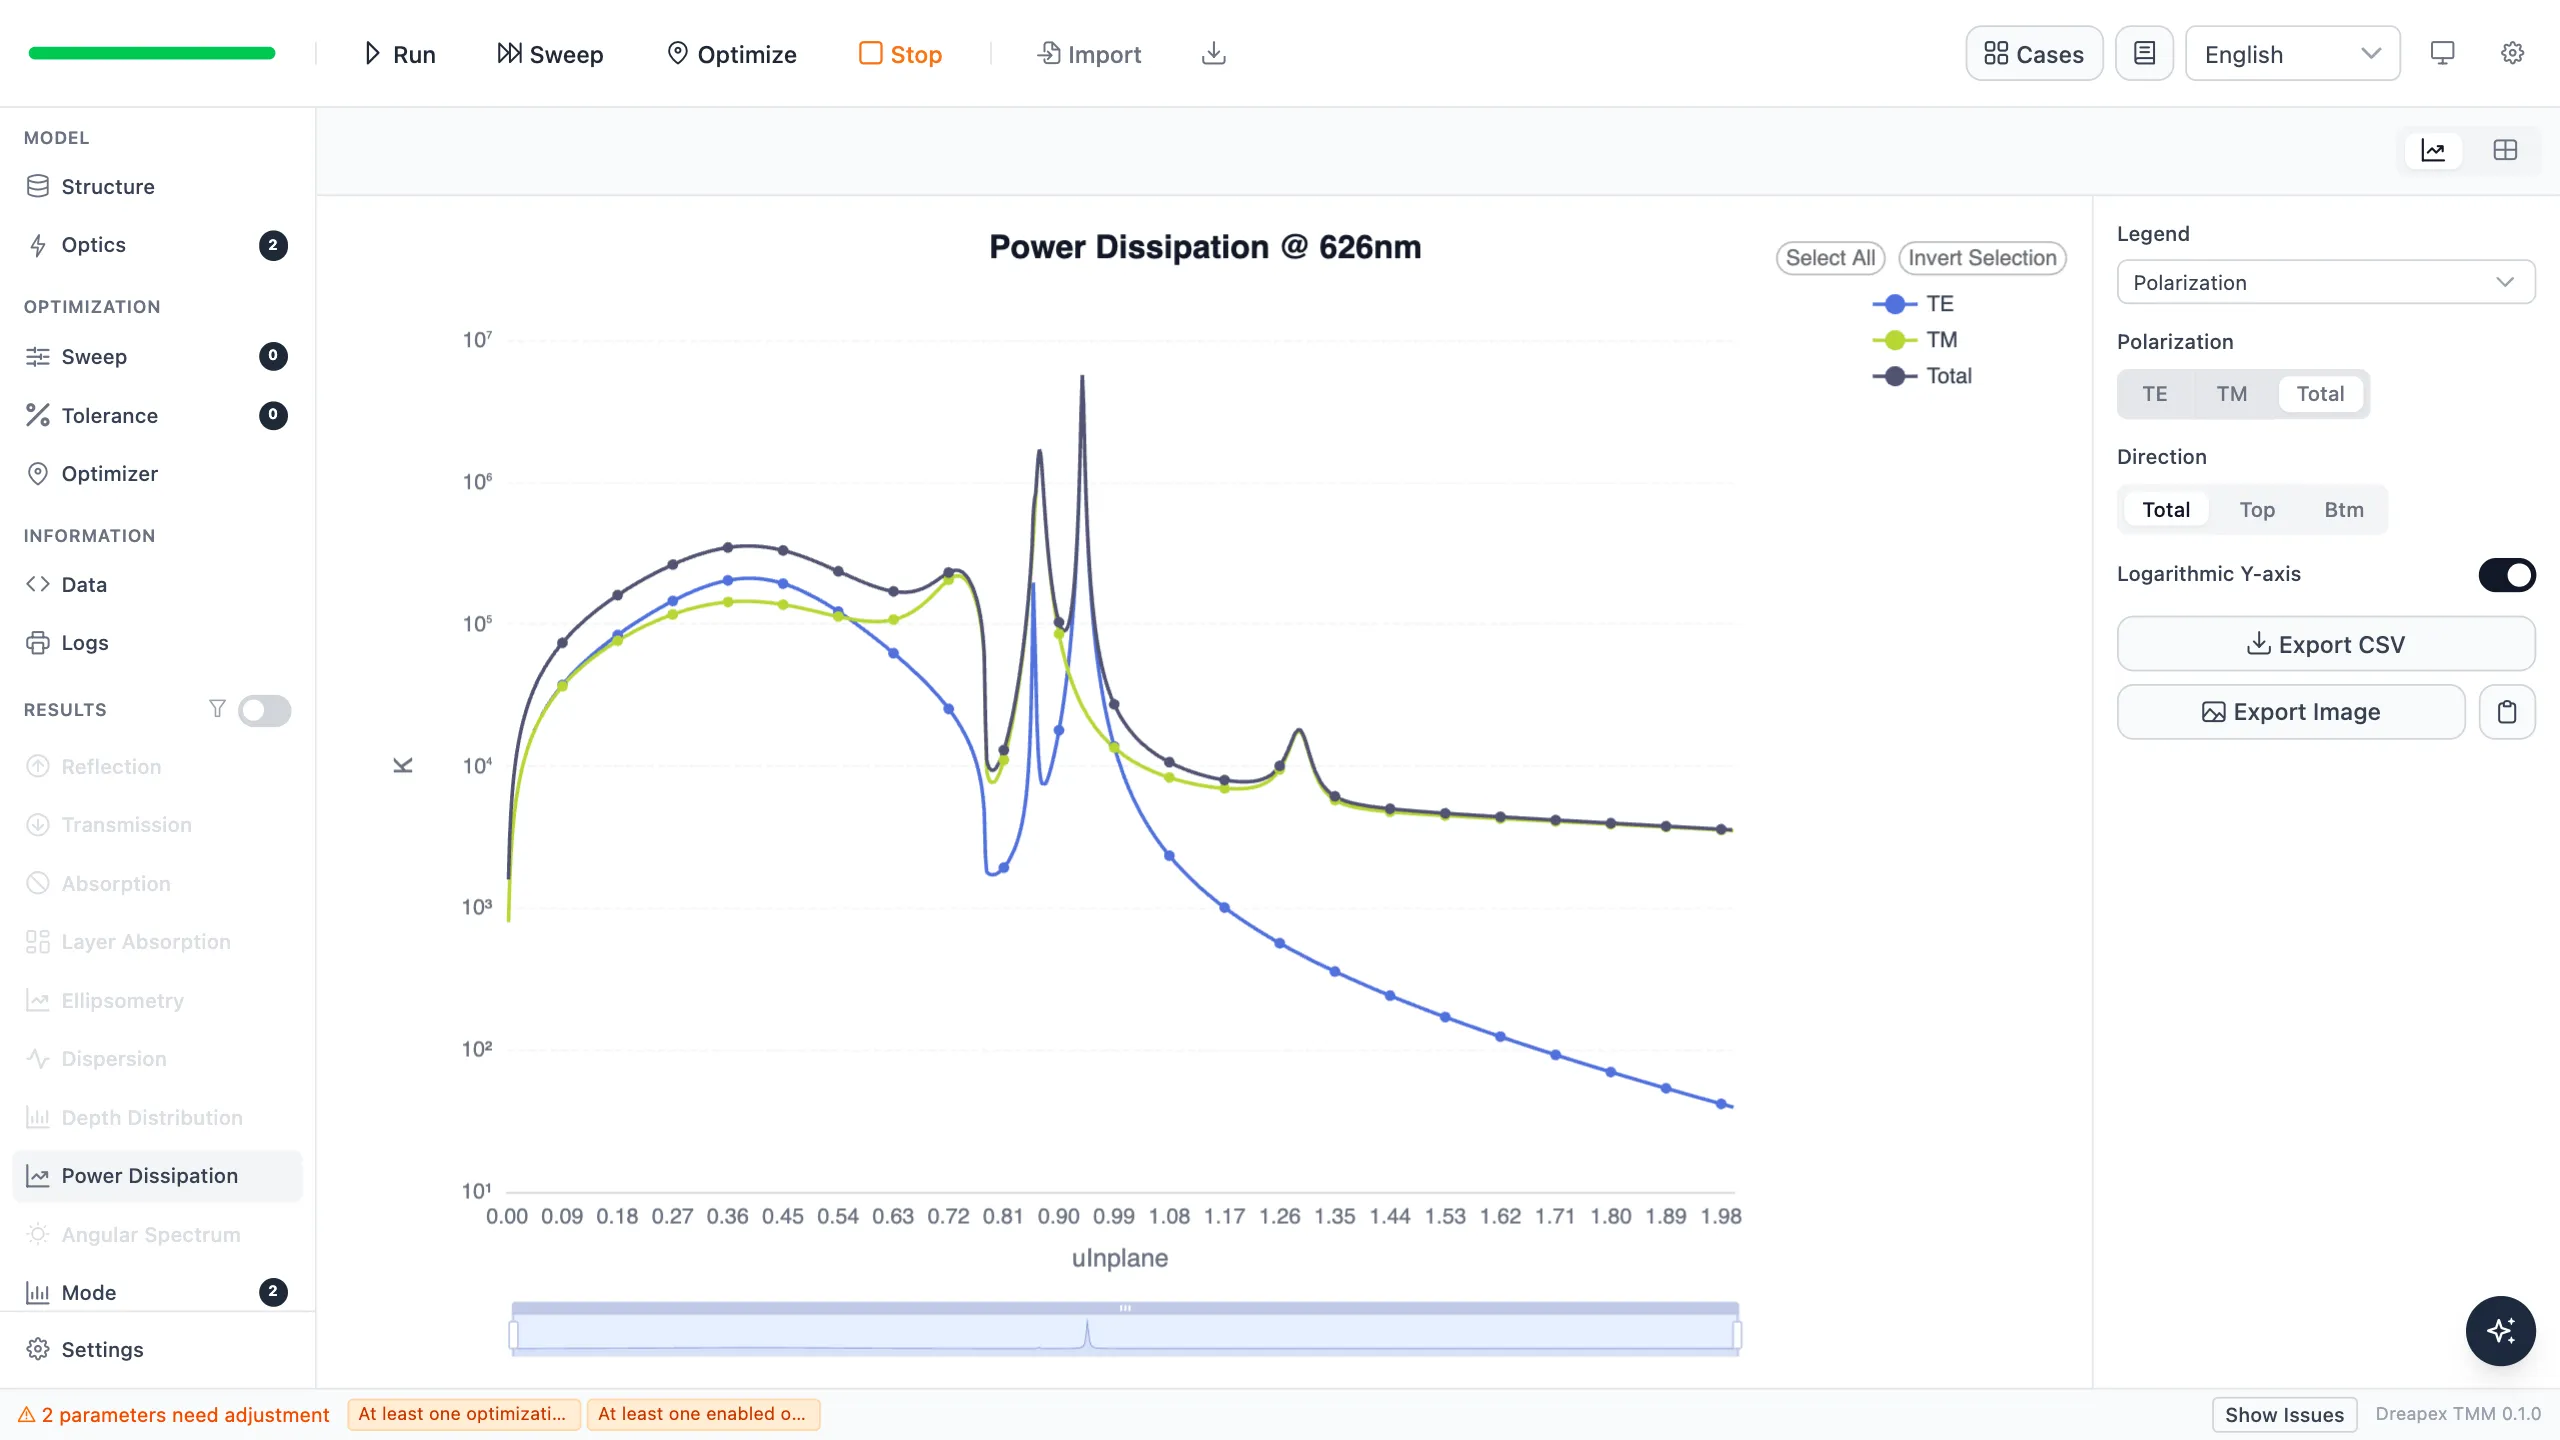Select Top direction option

[x=2257, y=510]
